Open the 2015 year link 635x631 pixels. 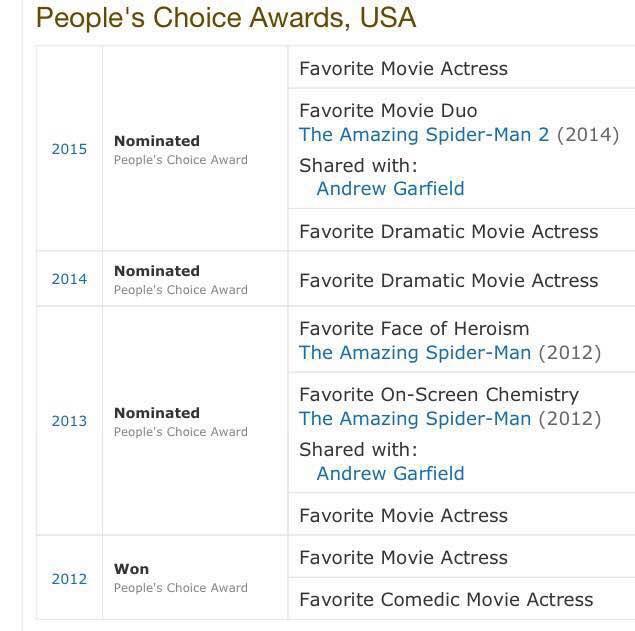click(69, 149)
